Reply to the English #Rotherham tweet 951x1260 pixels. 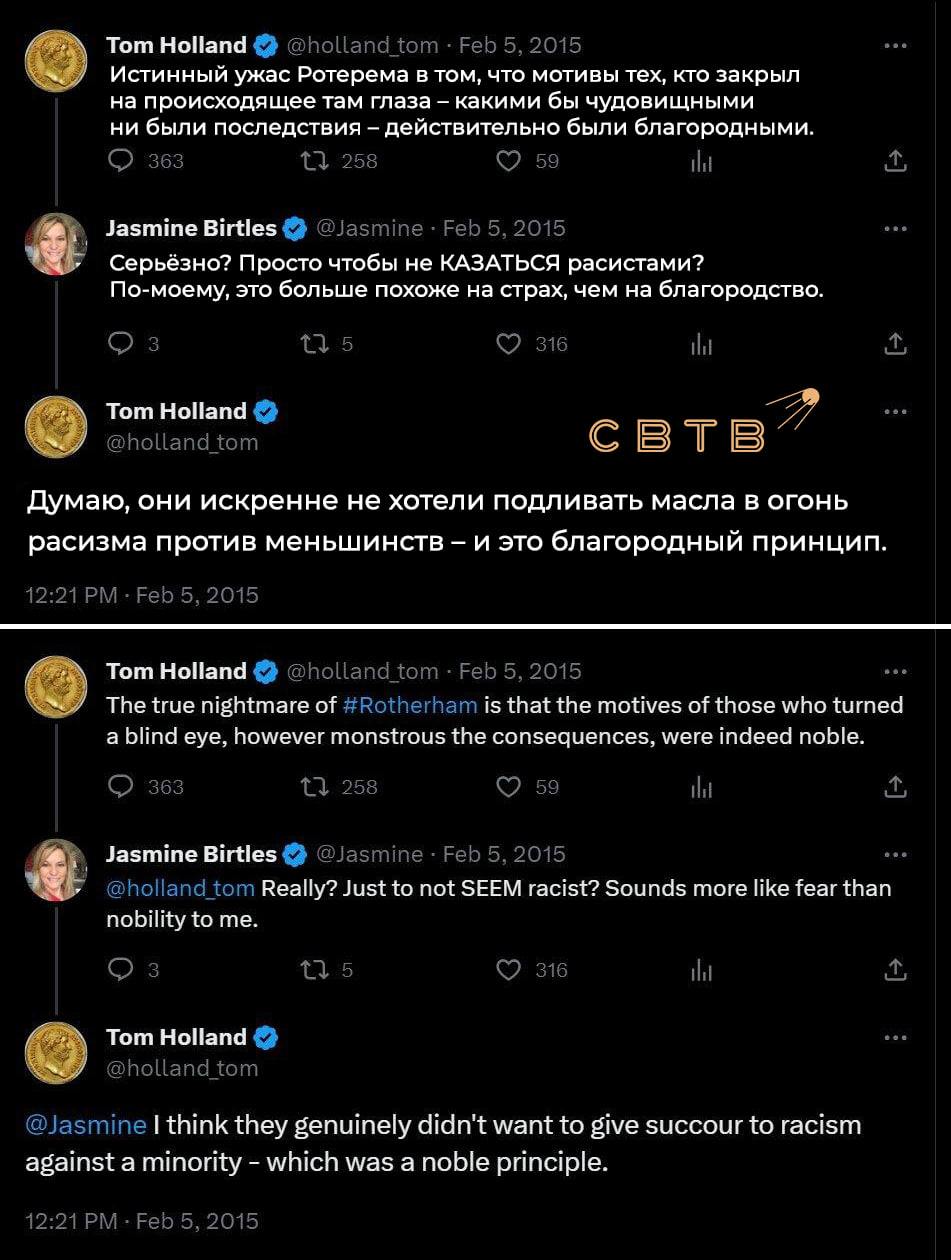coord(121,787)
